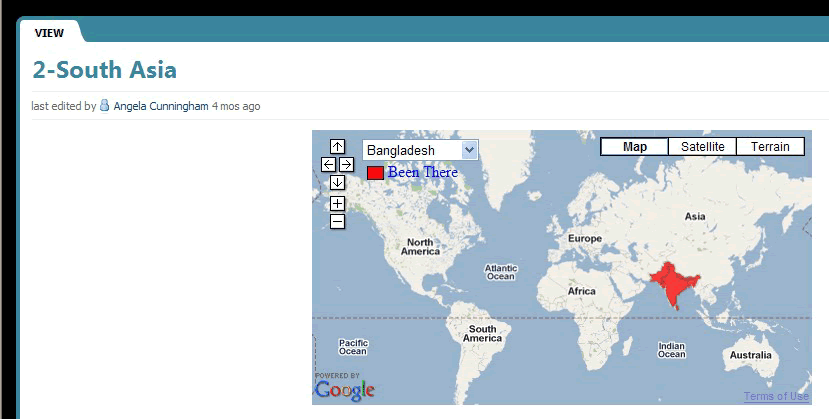Image resolution: width=829 pixels, height=419 pixels.
Task: Click the user avatar icon beside Angela Cunningham
Action: [105, 105]
